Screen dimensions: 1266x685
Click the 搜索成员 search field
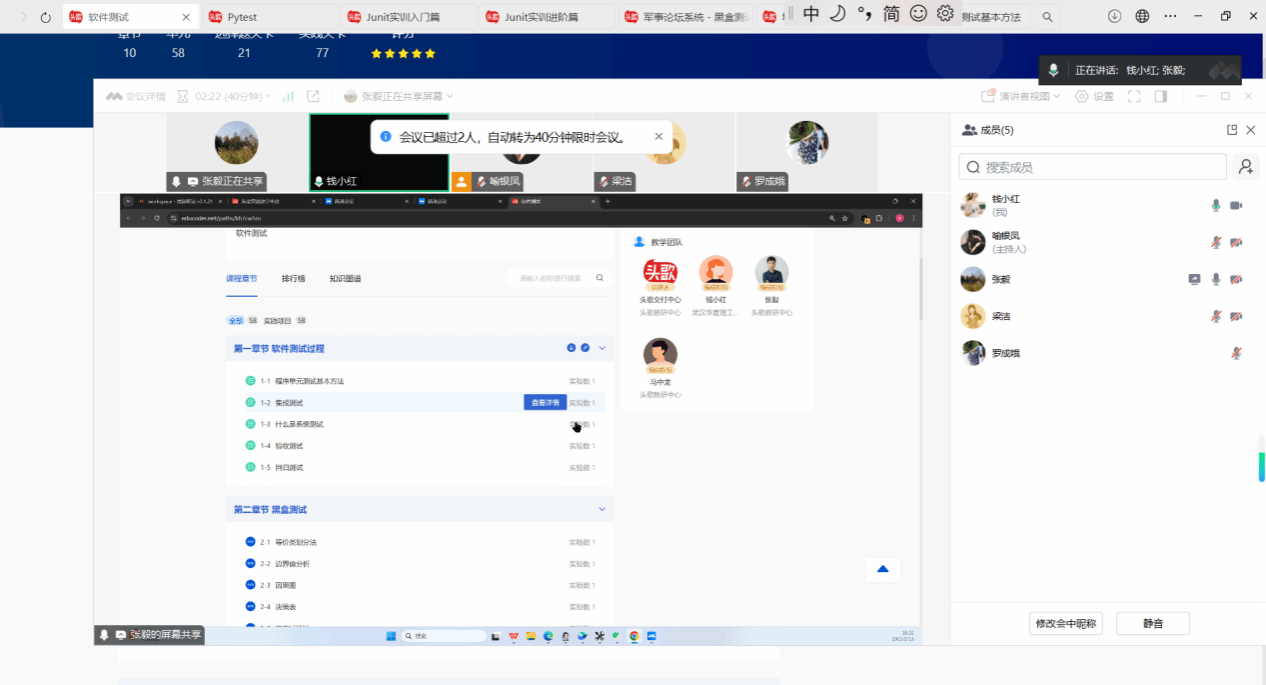click(x=1092, y=167)
